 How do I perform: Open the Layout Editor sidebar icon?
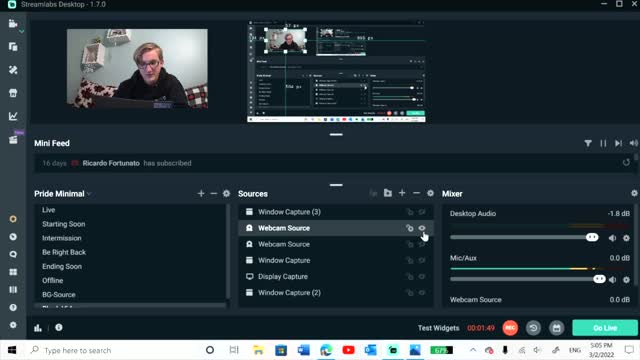pos(13,47)
